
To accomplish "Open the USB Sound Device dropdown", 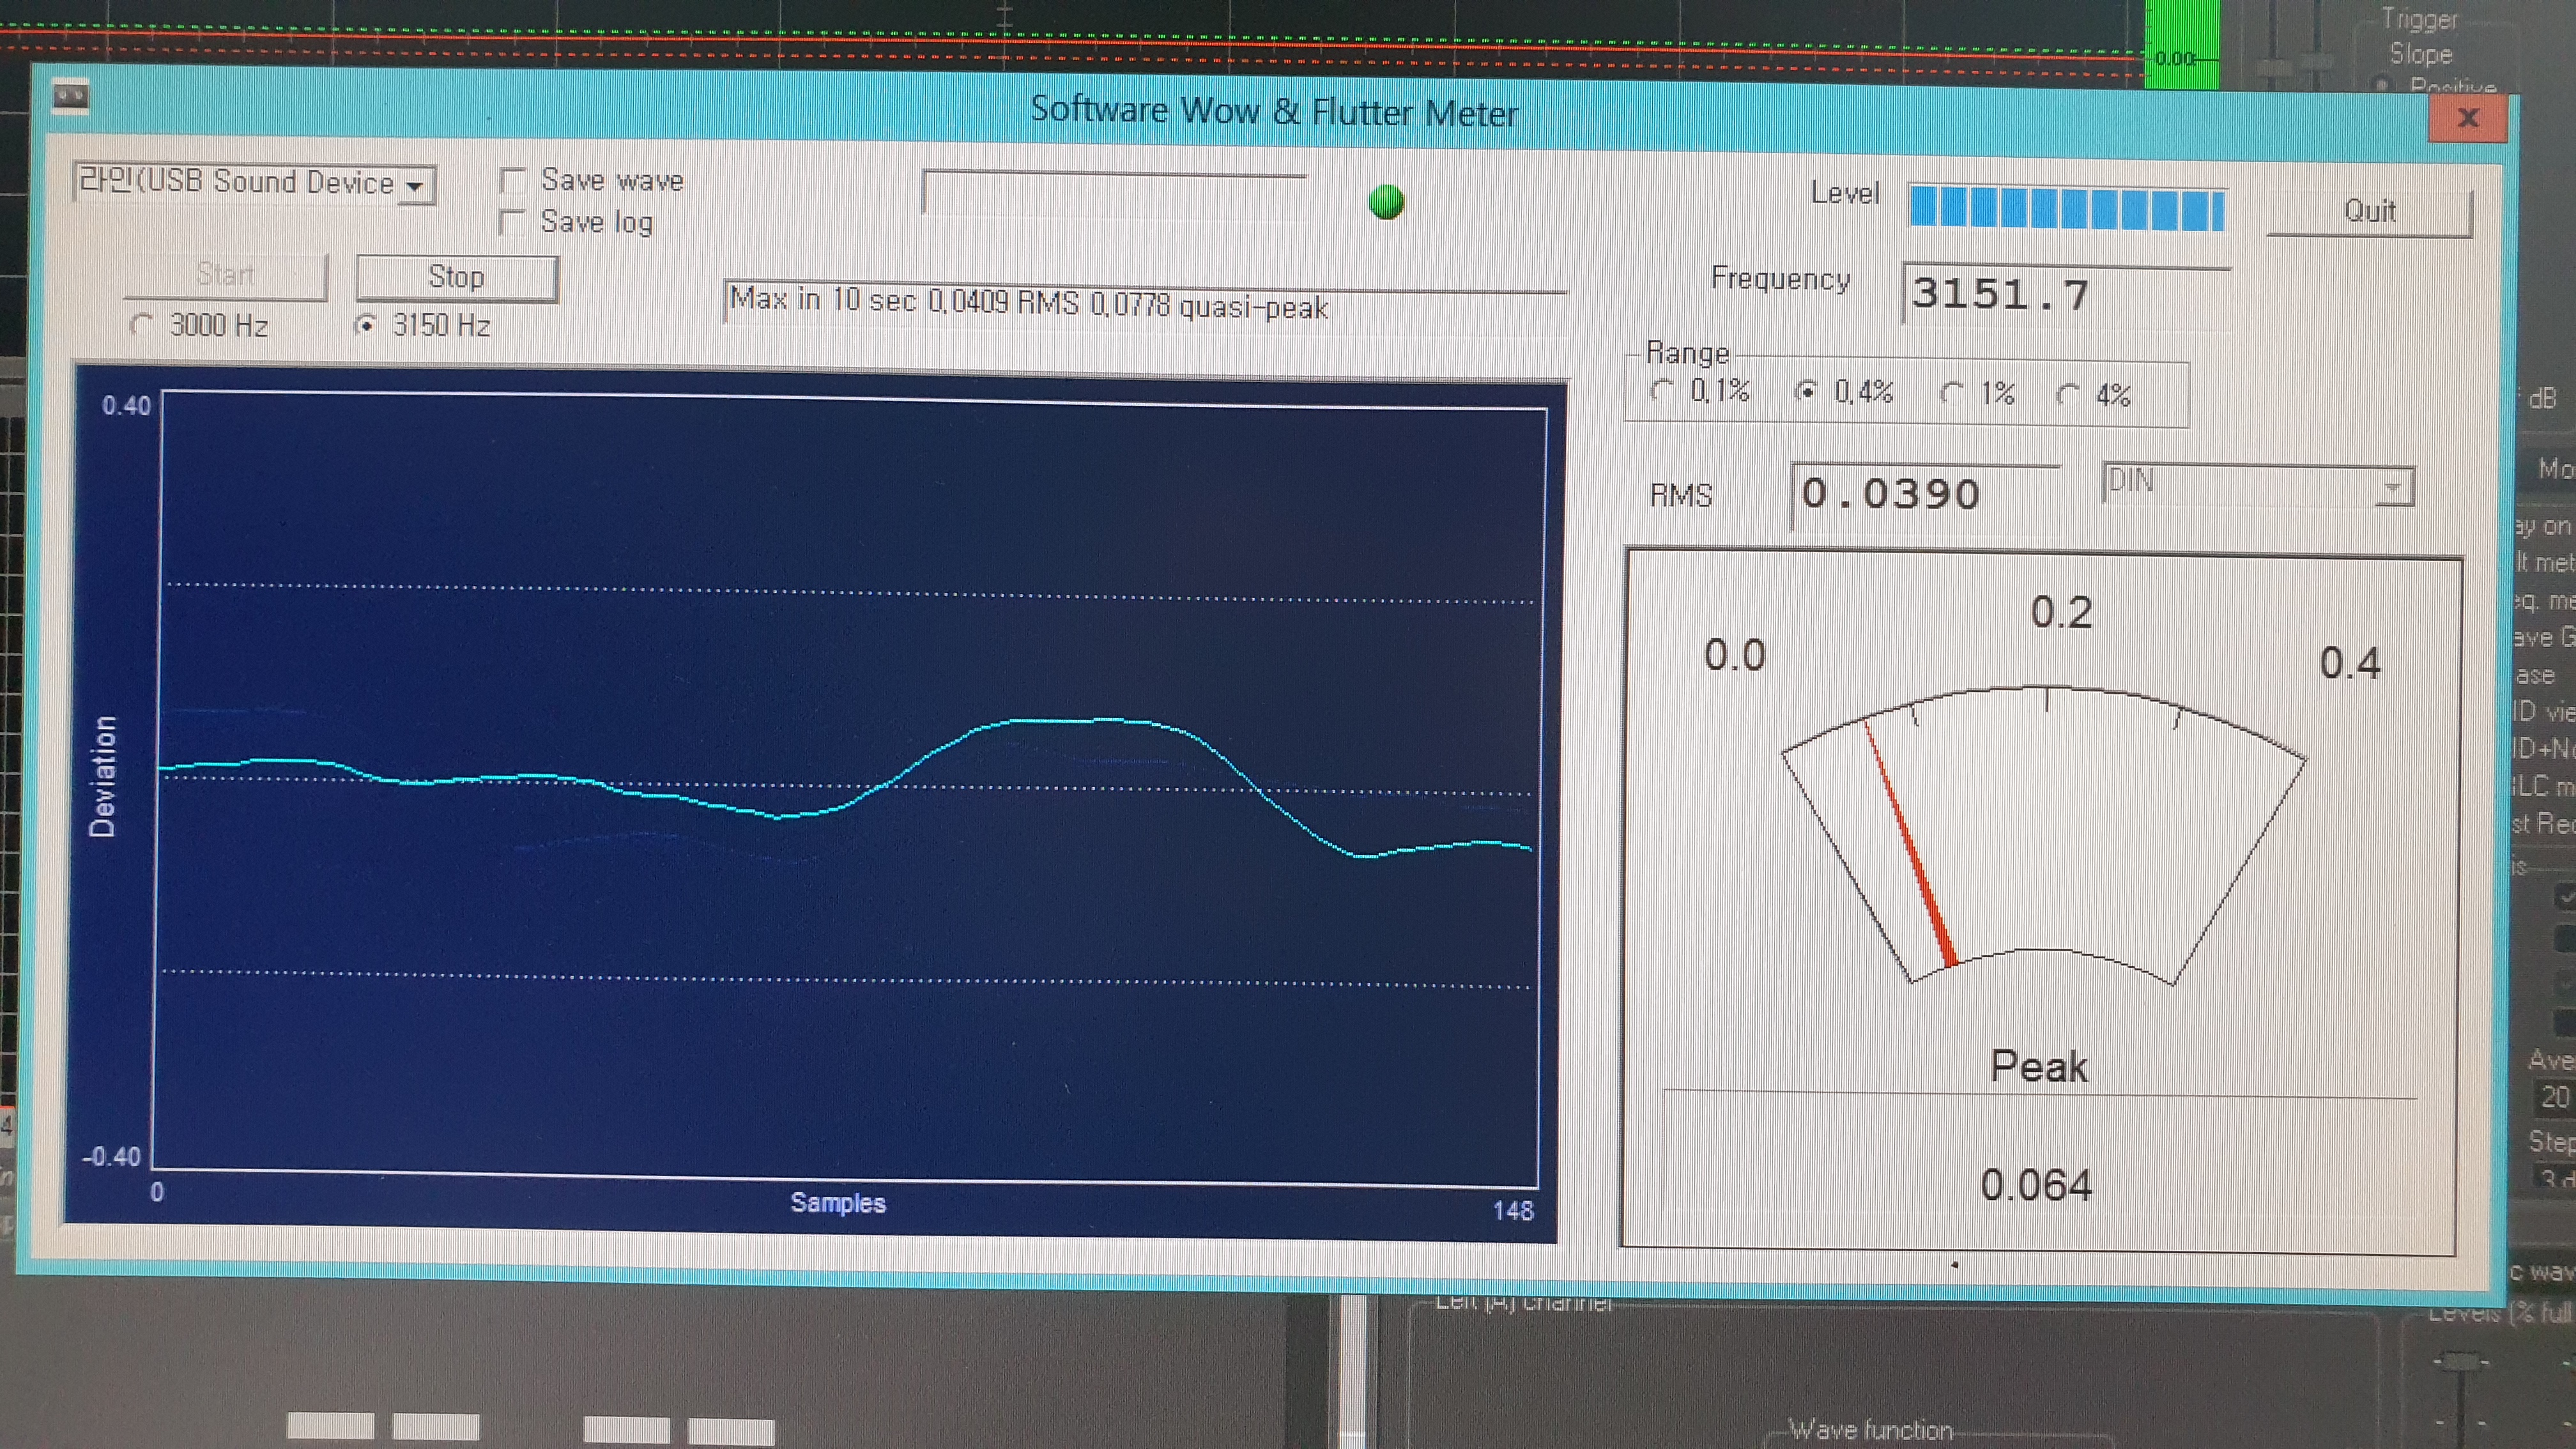I will click(414, 186).
